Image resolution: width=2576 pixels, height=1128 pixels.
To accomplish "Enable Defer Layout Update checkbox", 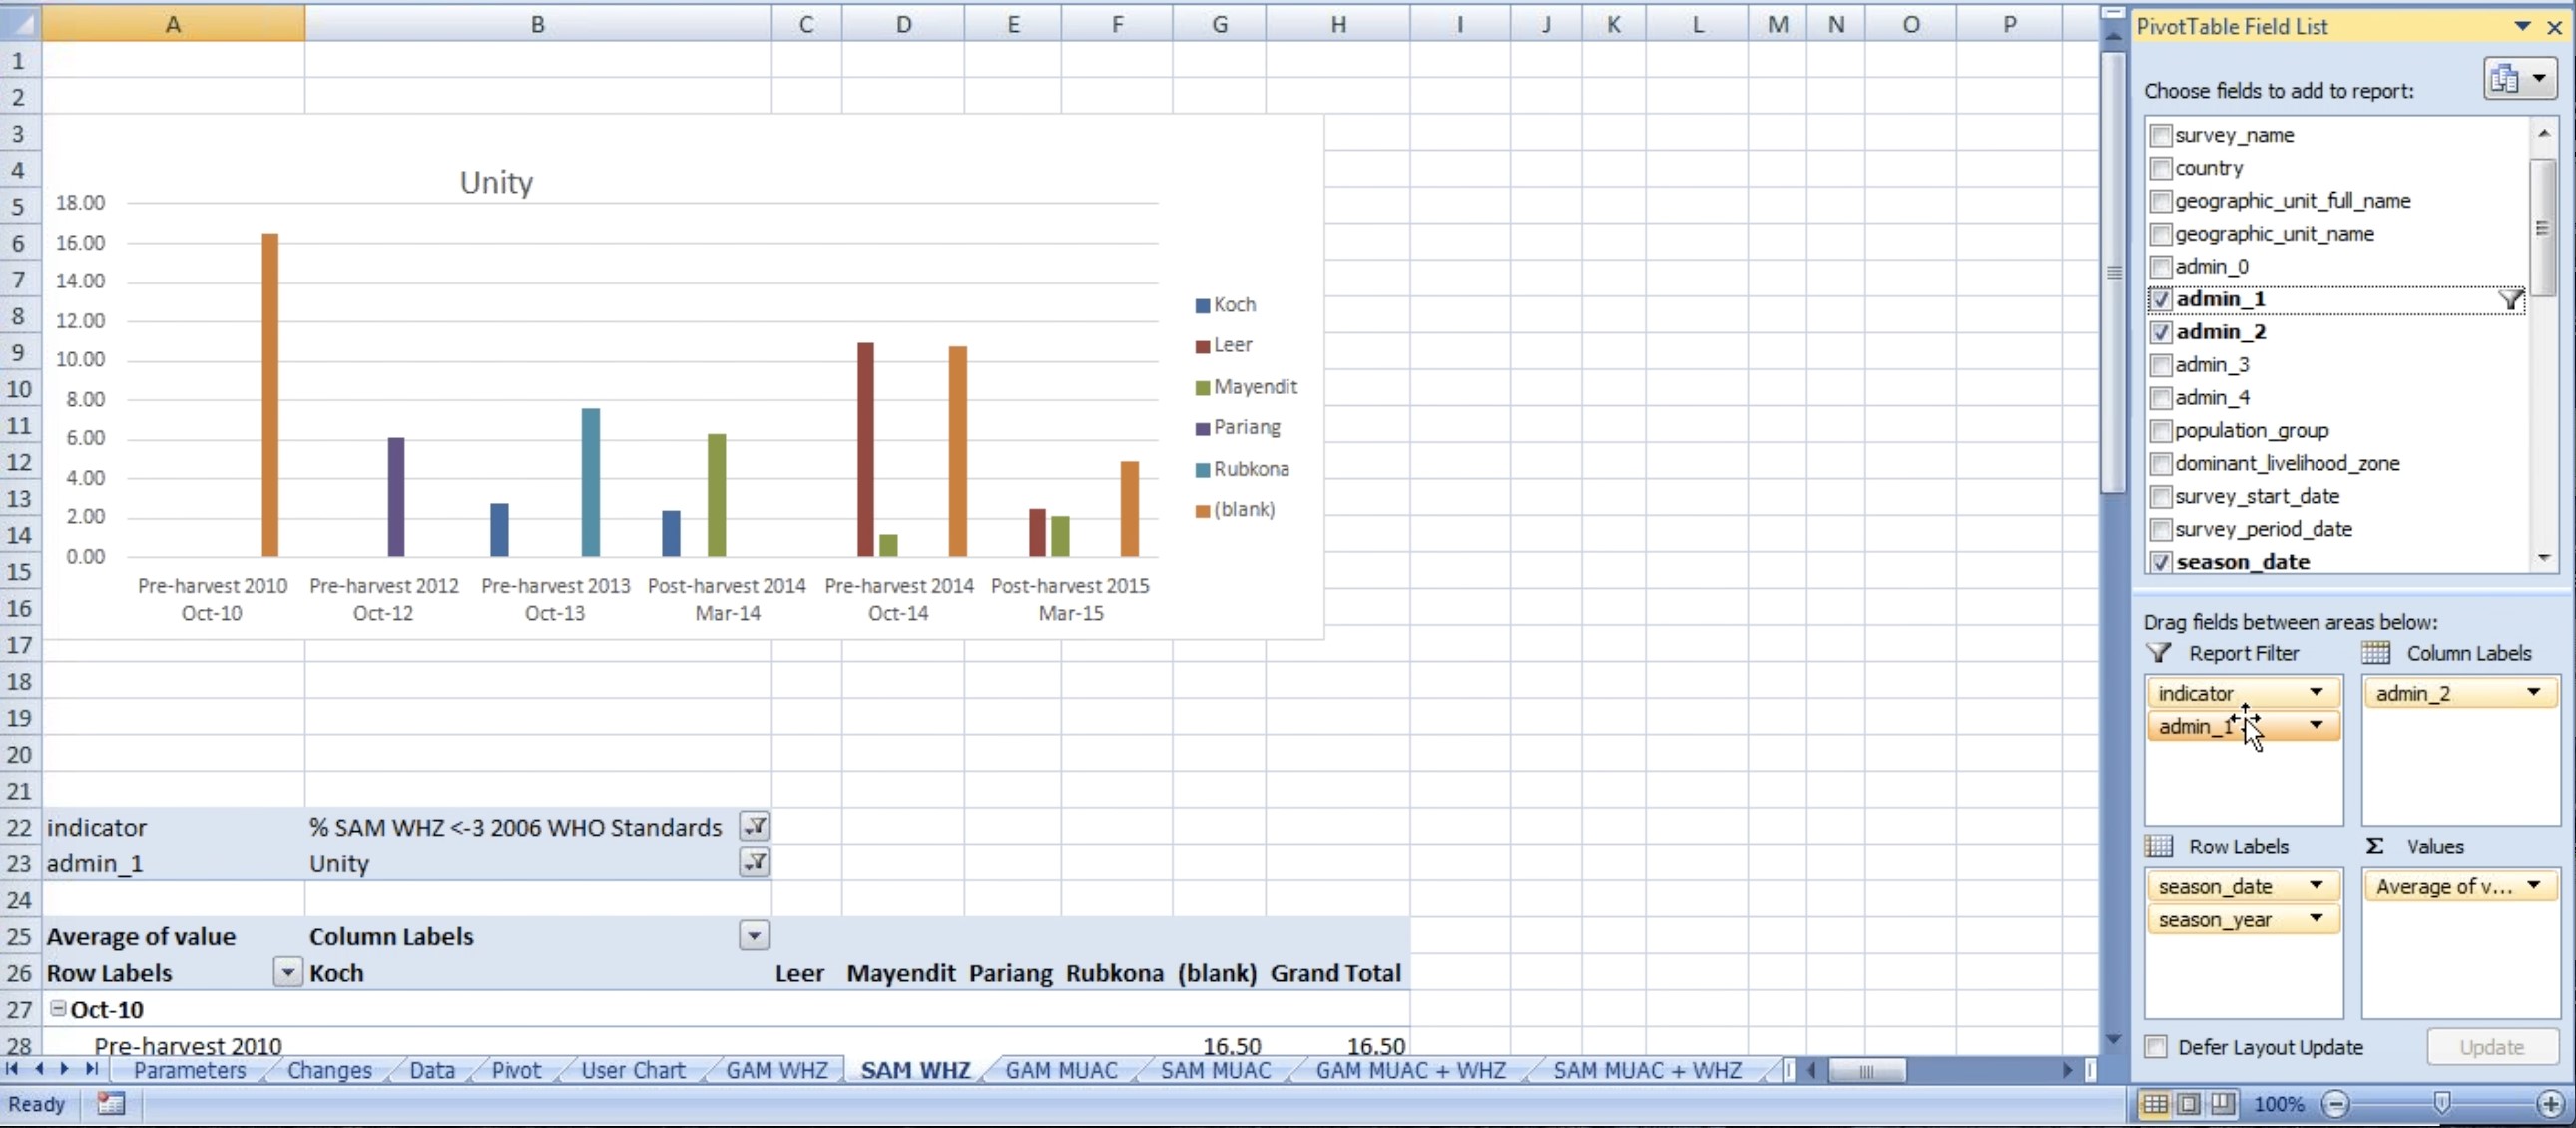I will [2156, 1047].
